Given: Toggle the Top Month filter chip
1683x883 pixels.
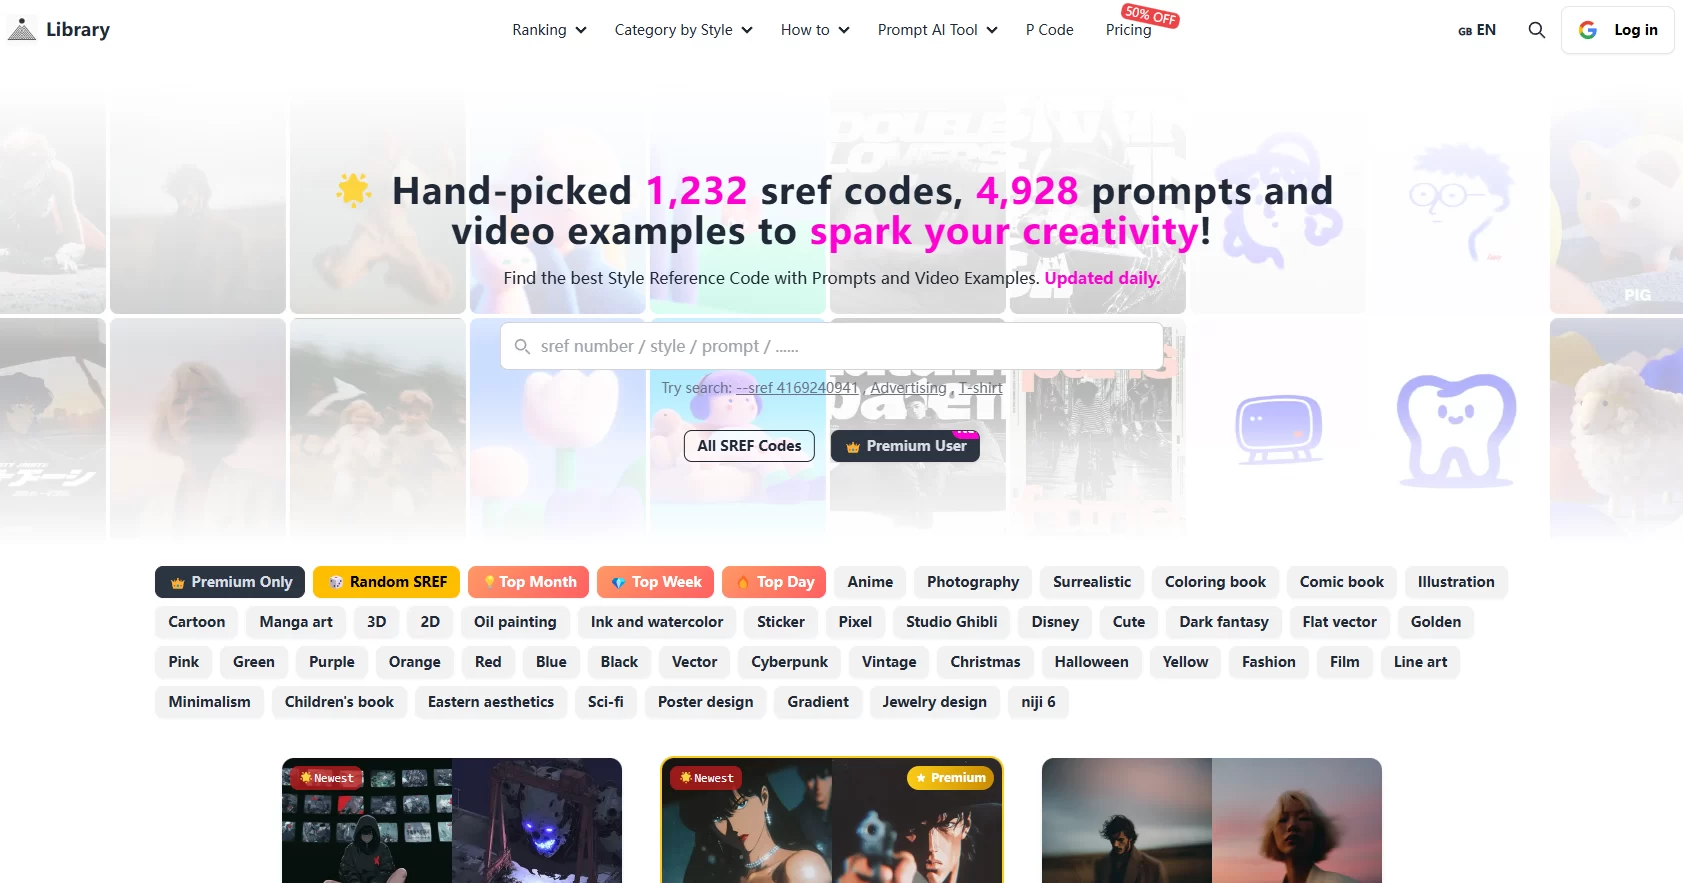Looking at the screenshot, I should 528,582.
